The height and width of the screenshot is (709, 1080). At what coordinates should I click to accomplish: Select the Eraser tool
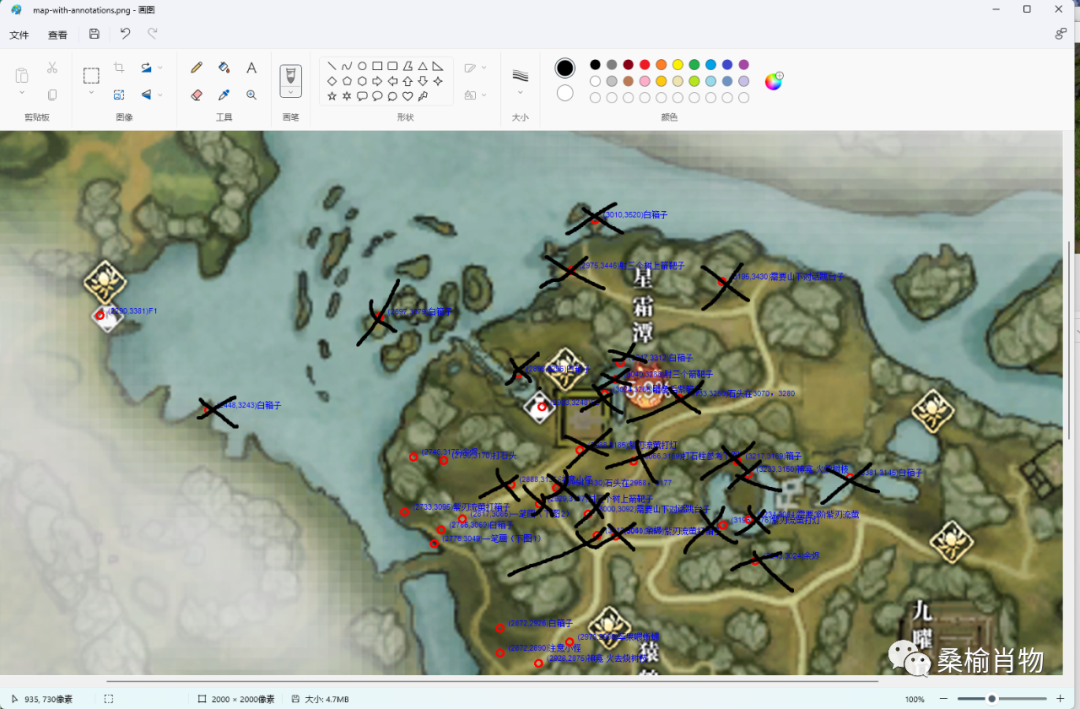(x=196, y=95)
